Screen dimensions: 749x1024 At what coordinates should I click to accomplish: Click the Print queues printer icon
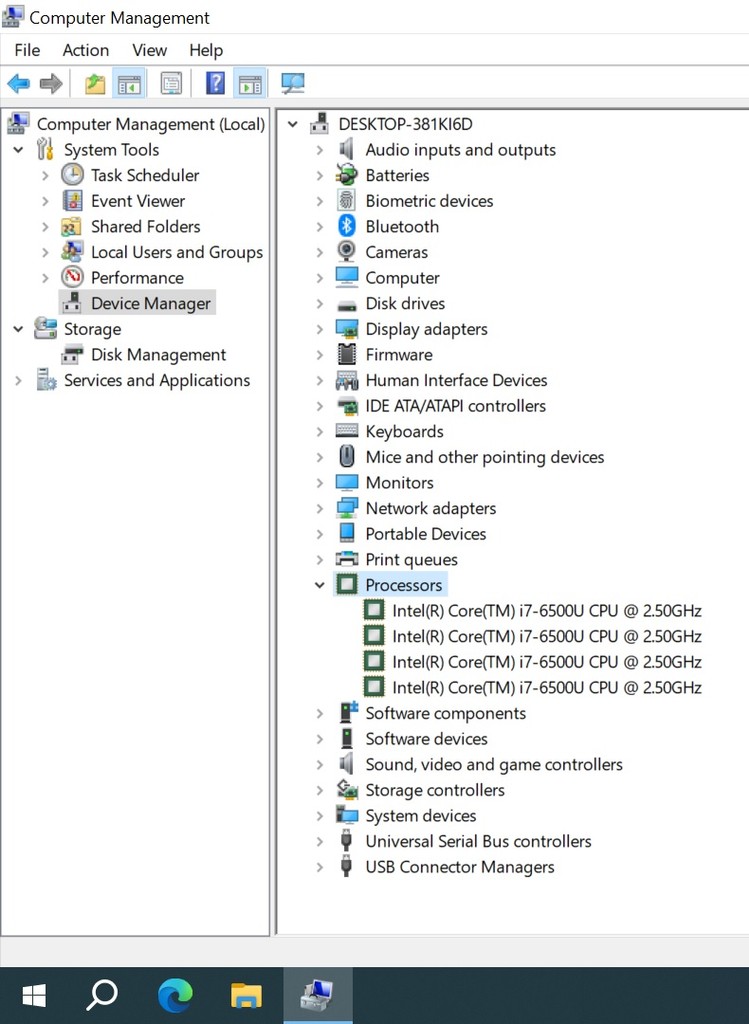347,559
